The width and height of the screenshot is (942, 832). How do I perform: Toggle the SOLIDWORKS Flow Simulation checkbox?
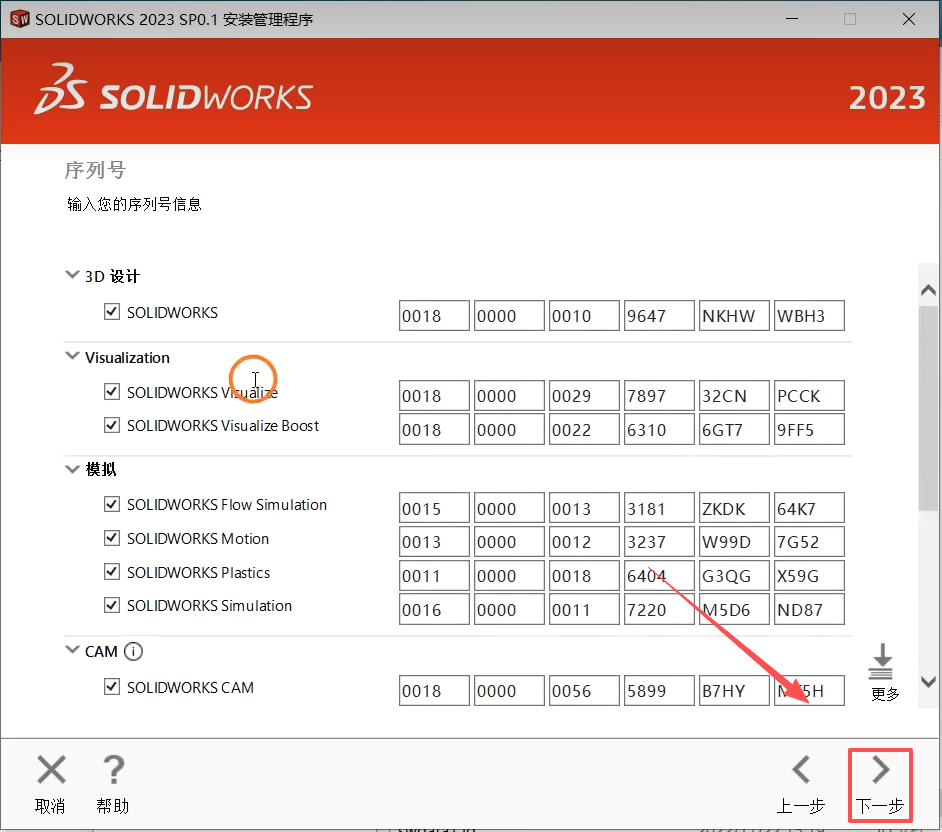pos(112,505)
